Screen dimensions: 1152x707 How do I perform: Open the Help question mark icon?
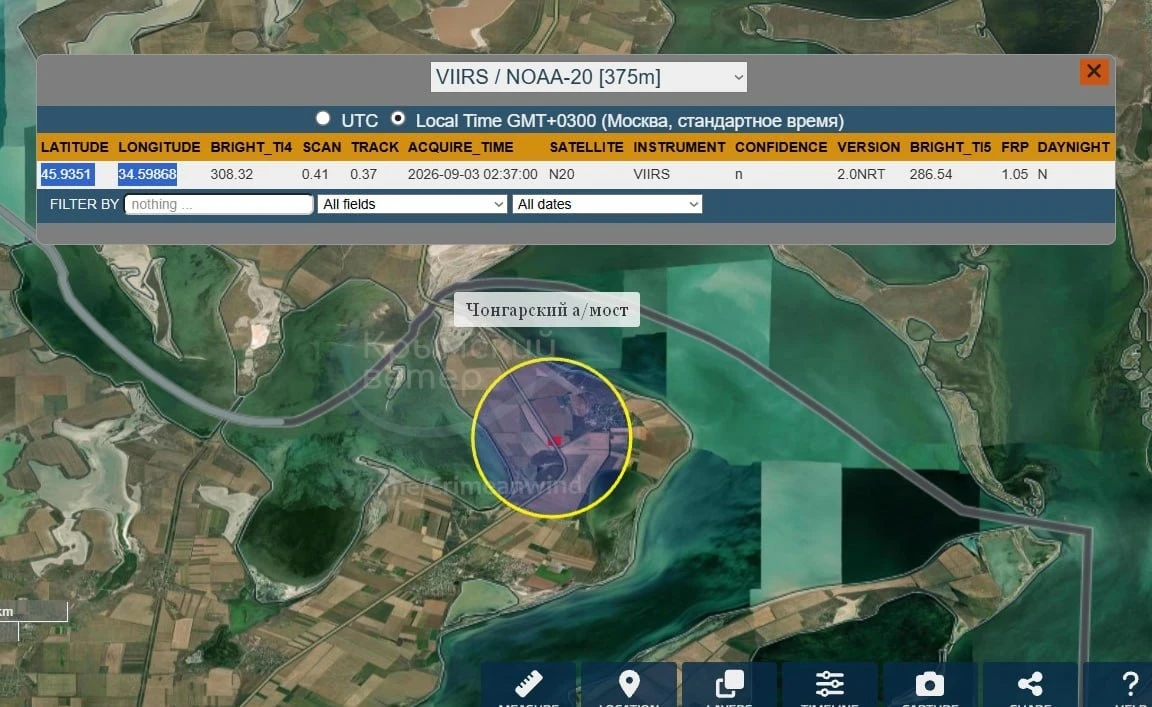1129,684
